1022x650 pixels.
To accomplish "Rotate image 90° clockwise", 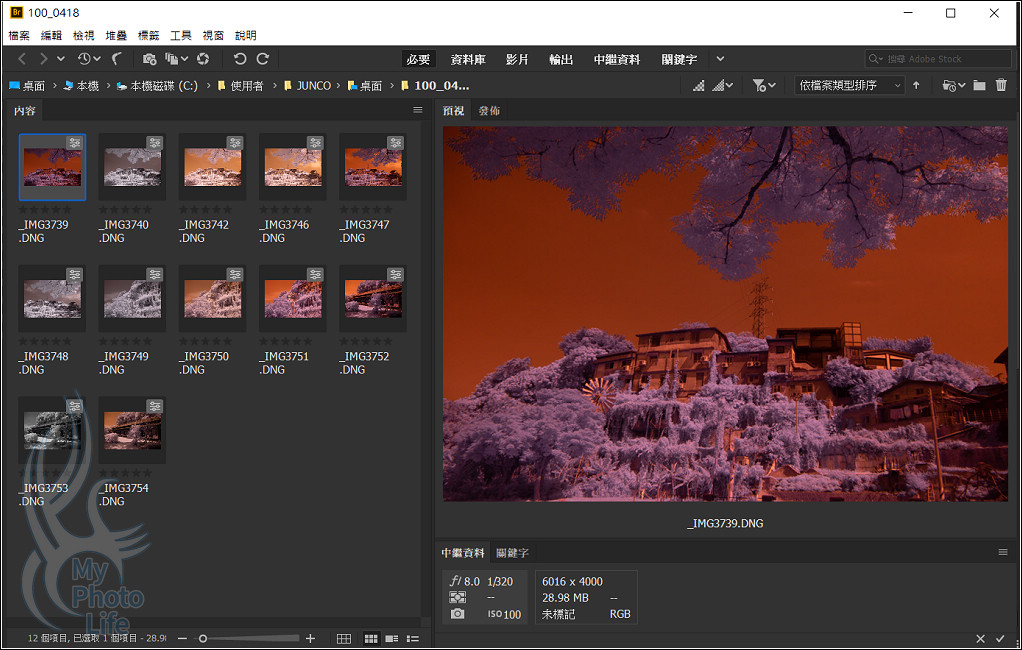I will coord(263,59).
